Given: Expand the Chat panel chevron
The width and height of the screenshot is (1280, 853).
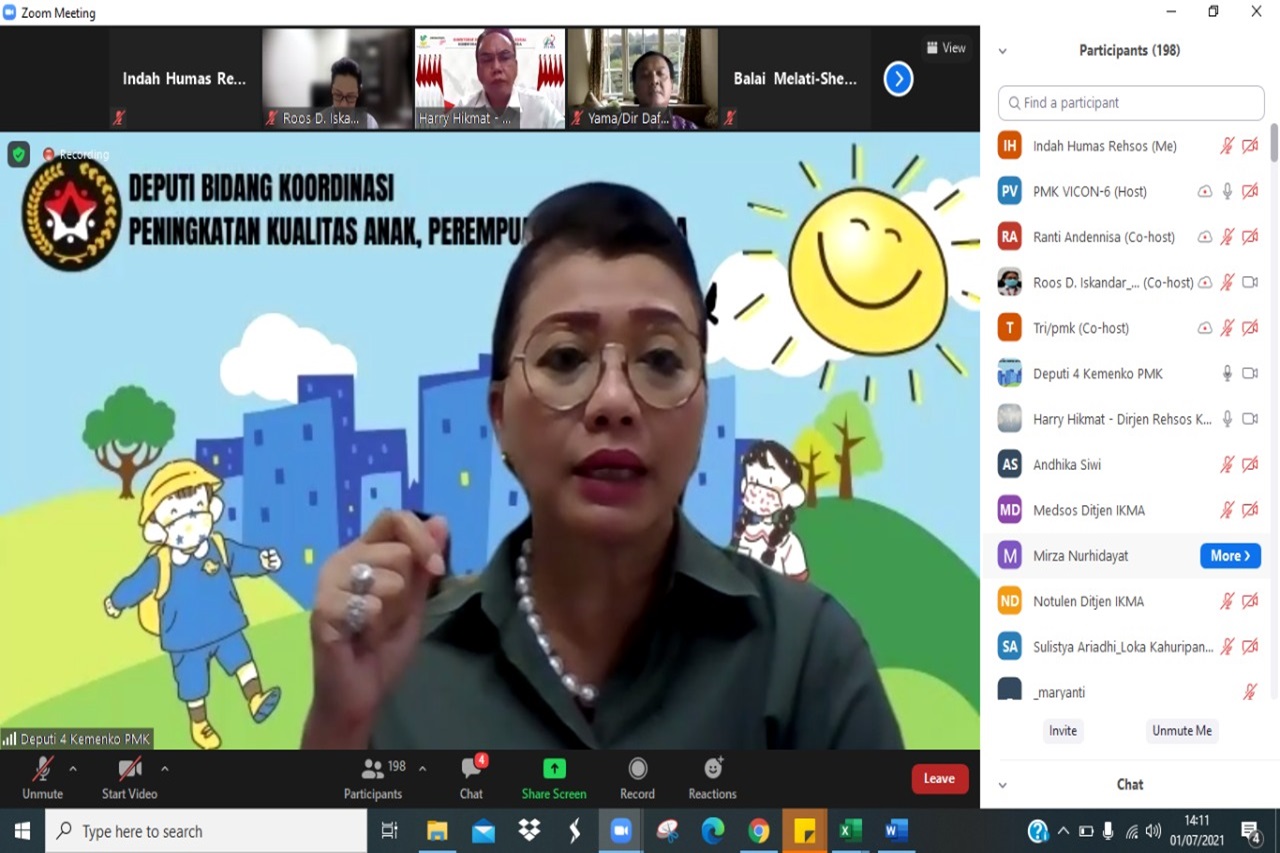Looking at the screenshot, I should (x=1003, y=785).
